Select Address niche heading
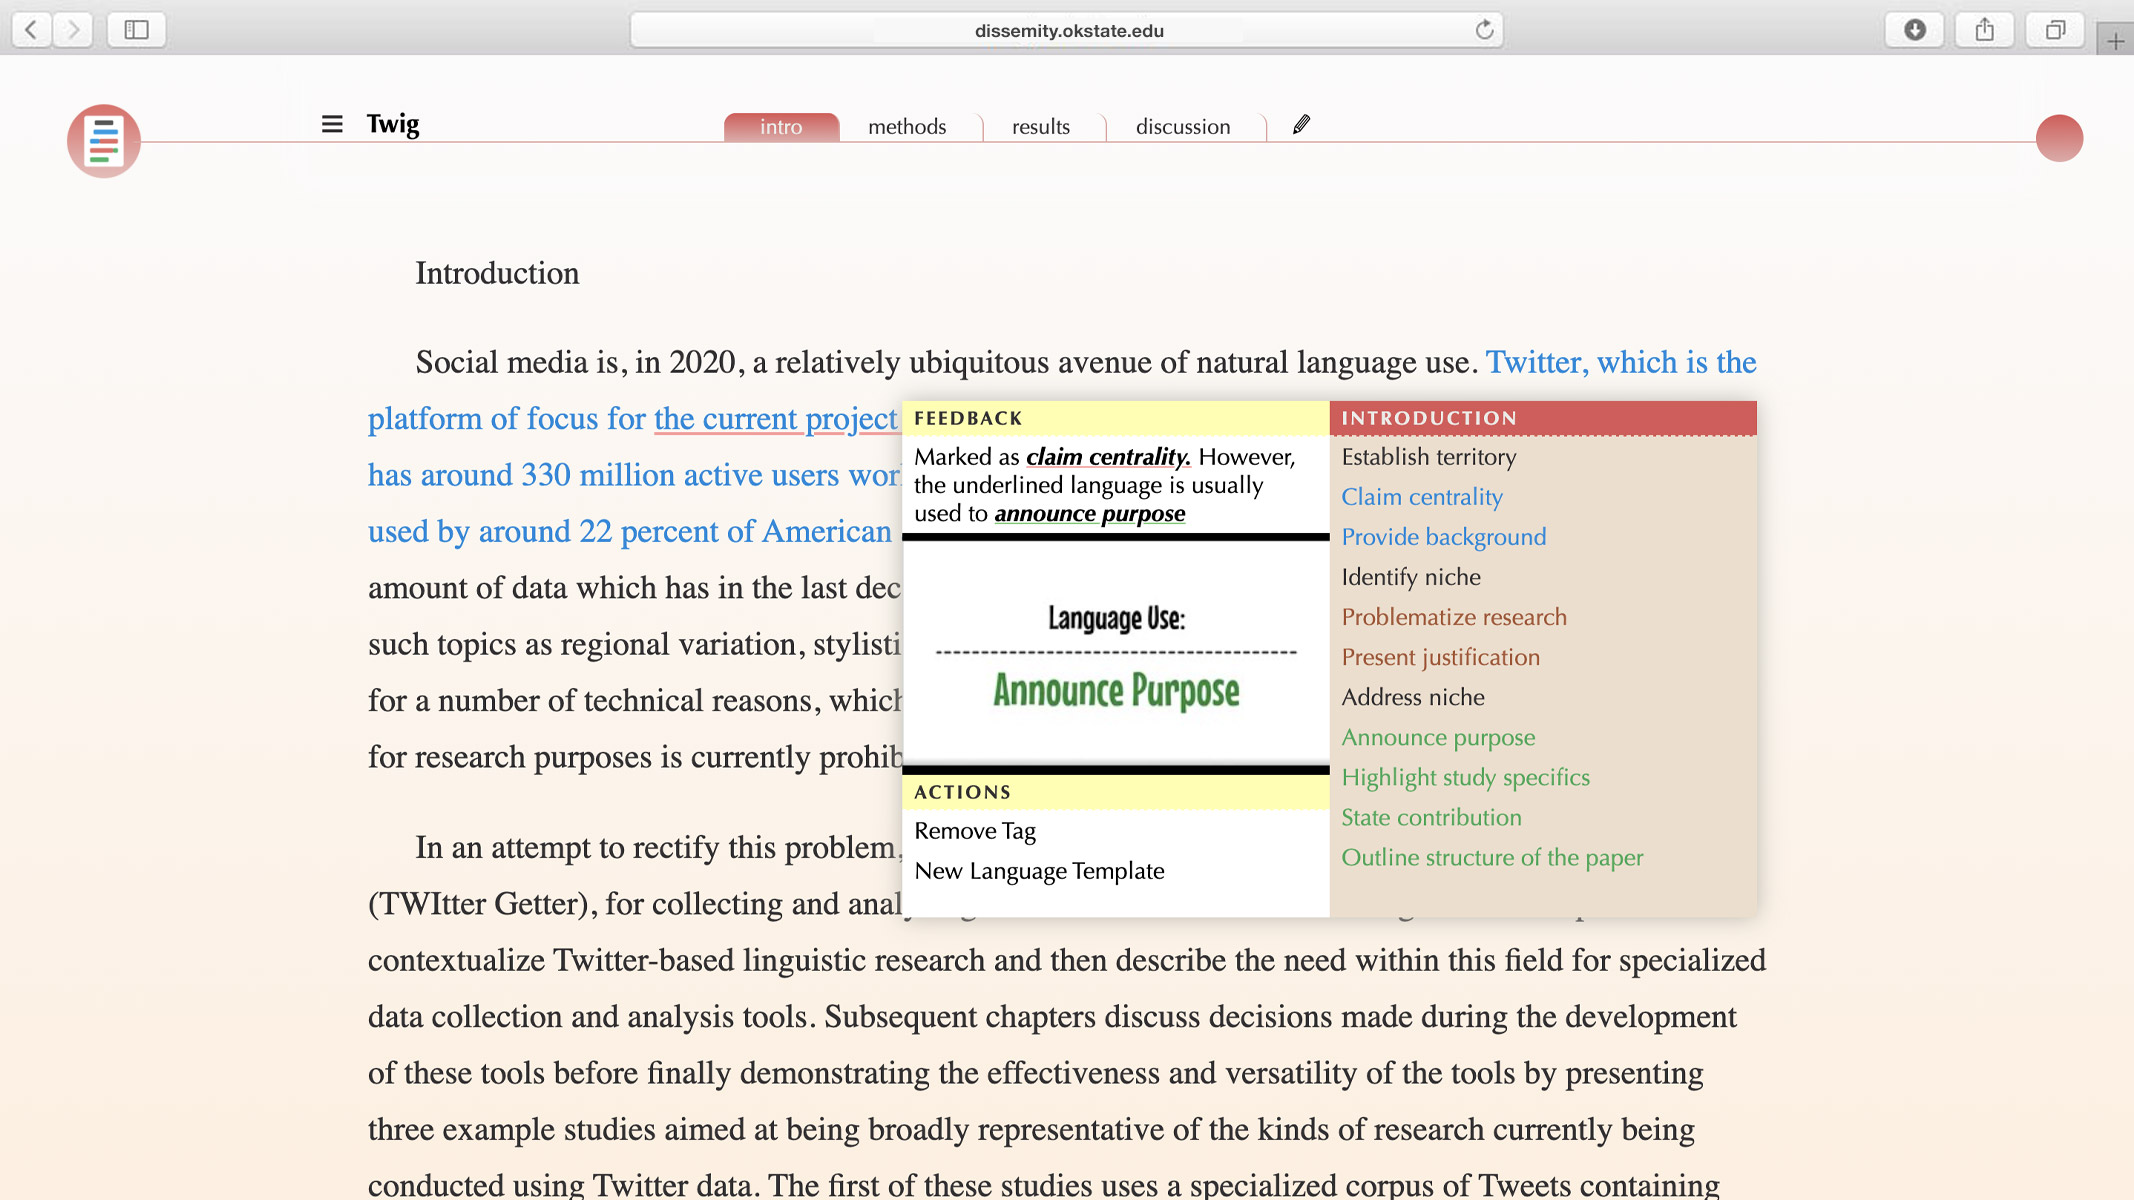2134x1200 pixels. (x=1413, y=697)
